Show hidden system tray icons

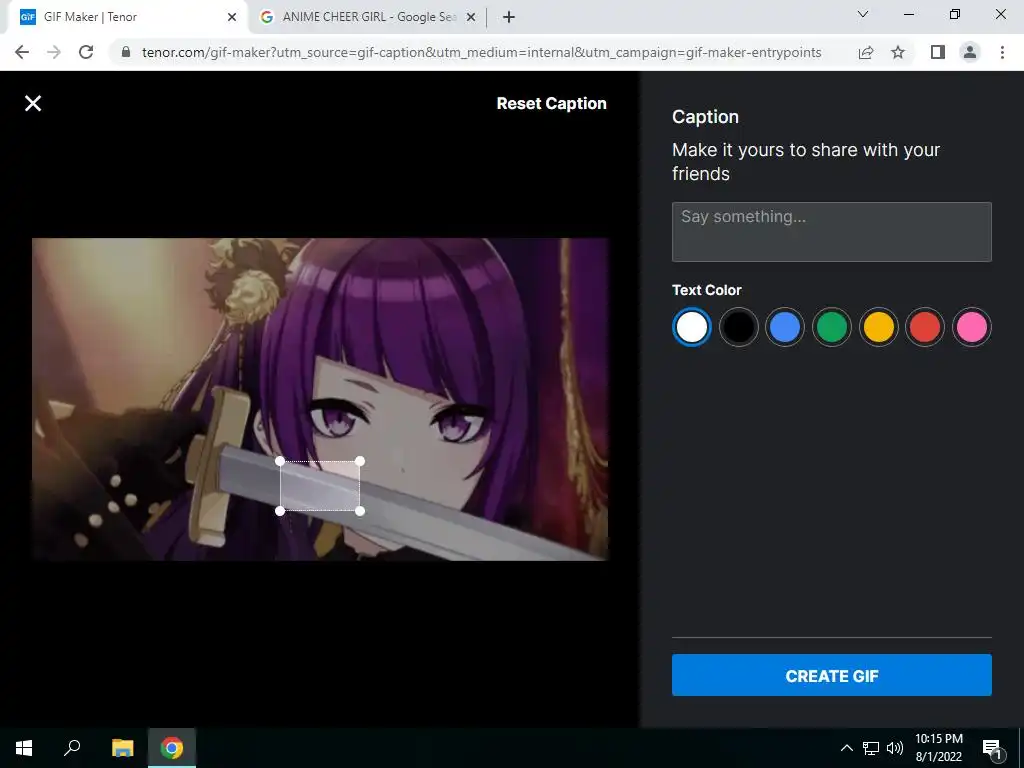pos(846,748)
